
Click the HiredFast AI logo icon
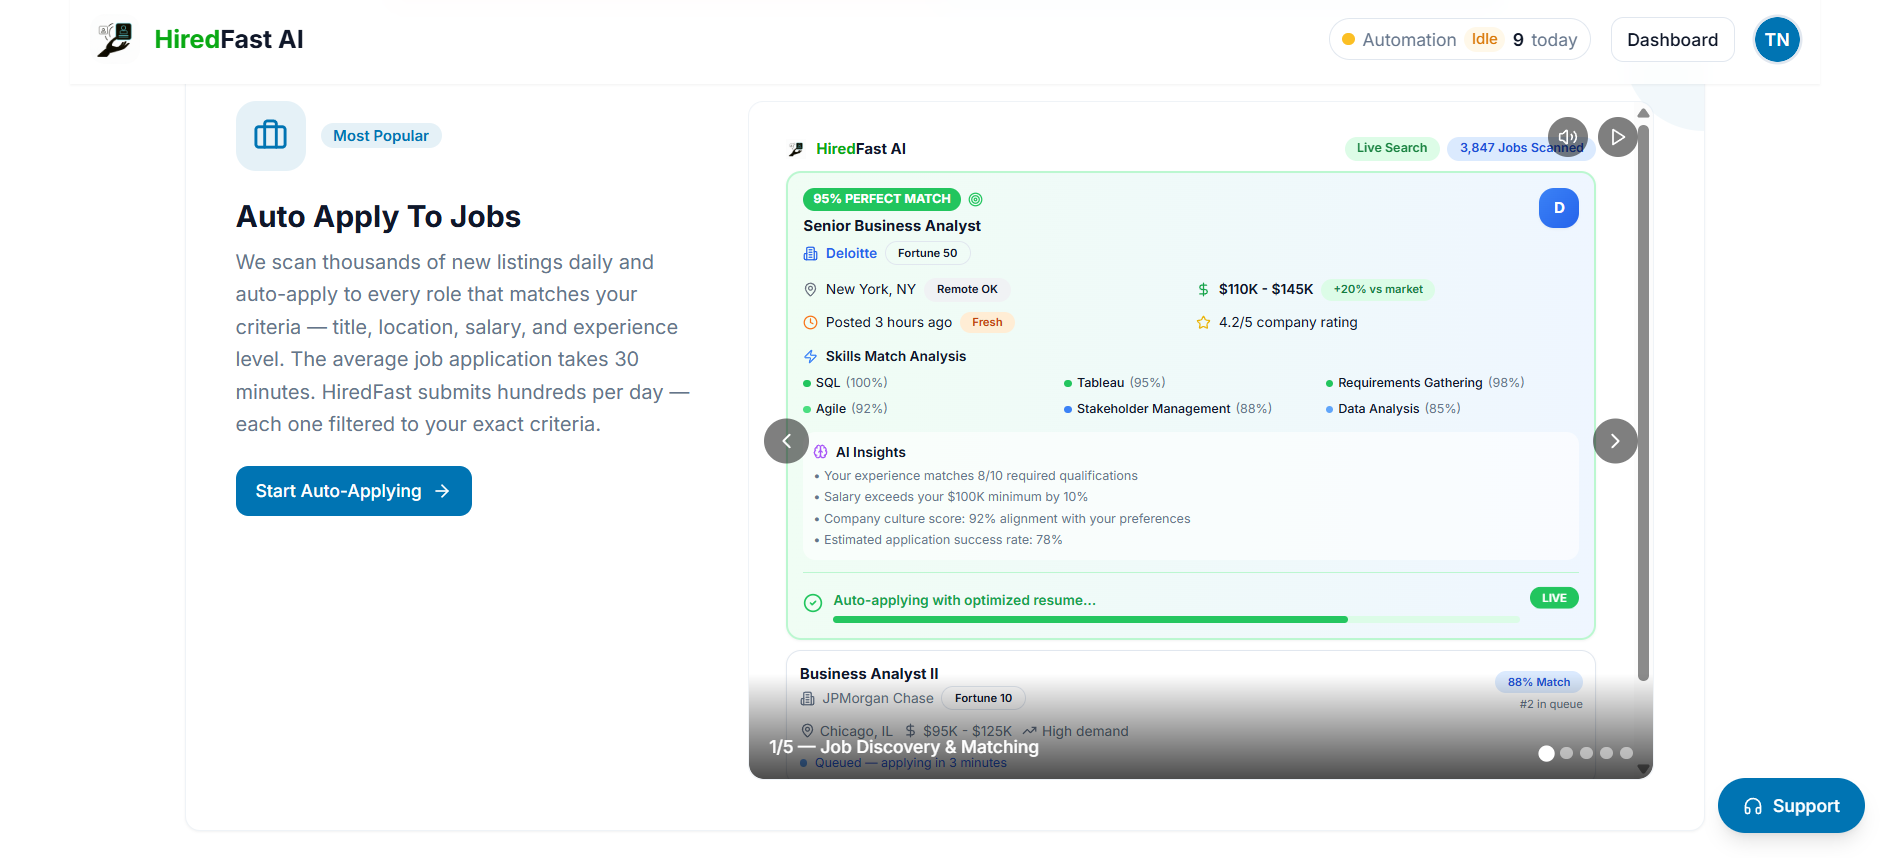coord(114,40)
